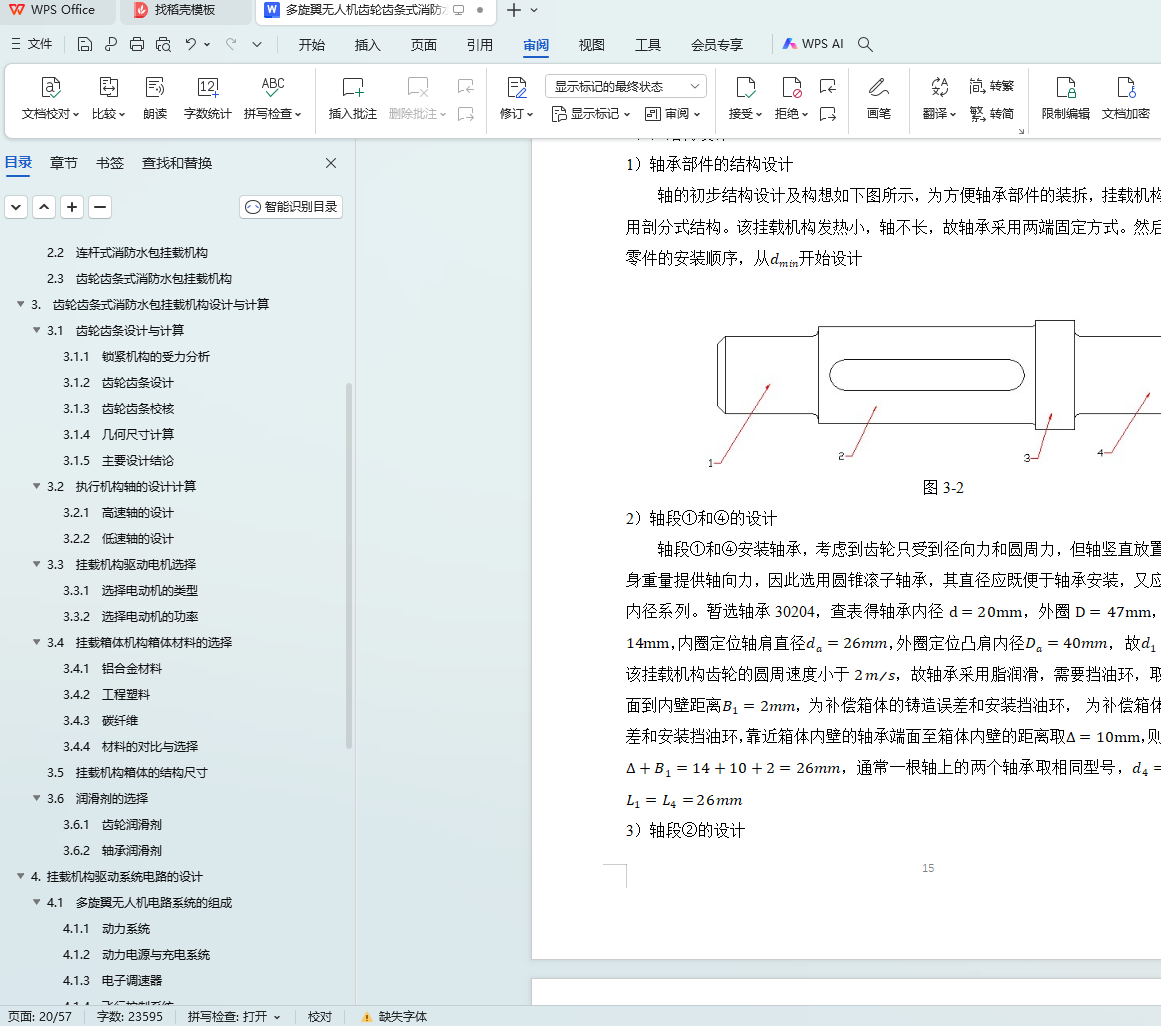
Task: Open the 引用 ribbon tab
Action: [x=480, y=45]
